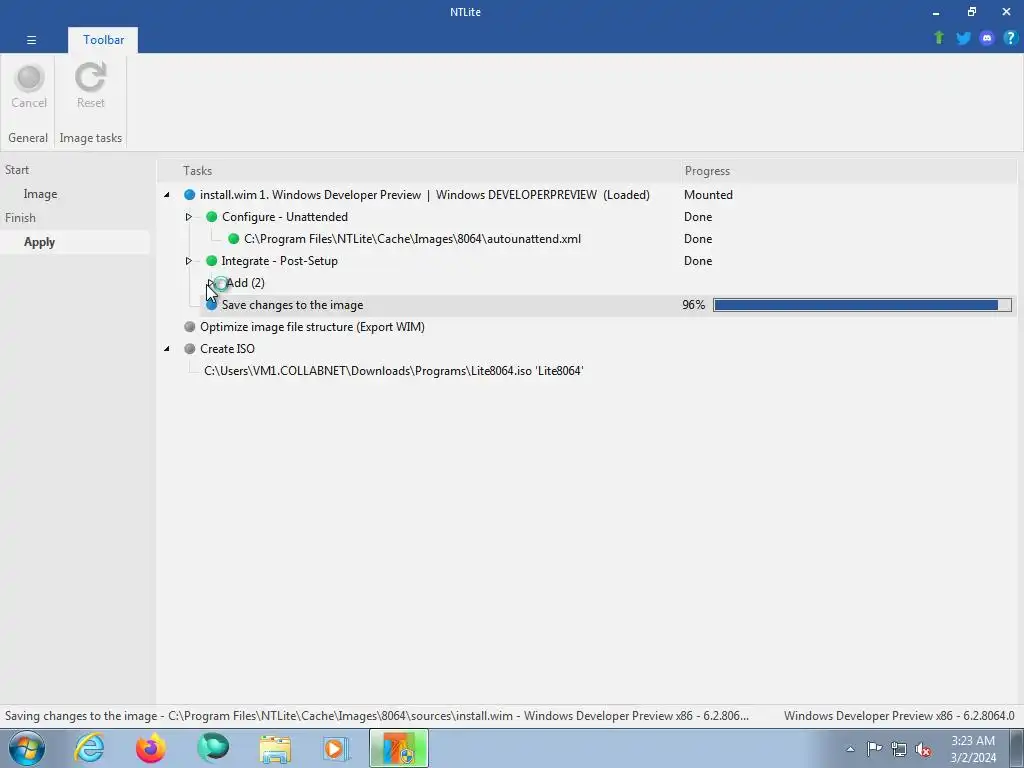Open the Twitter link icon

963,38
